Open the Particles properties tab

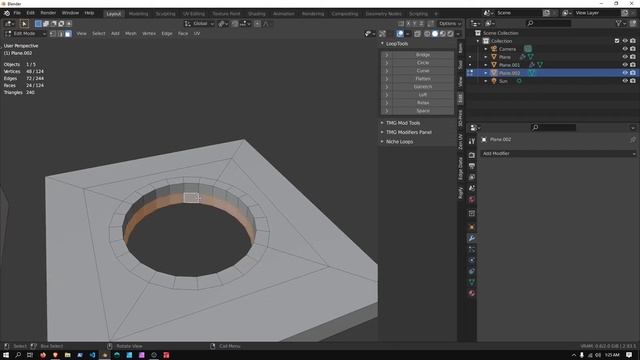click(472, 249)
